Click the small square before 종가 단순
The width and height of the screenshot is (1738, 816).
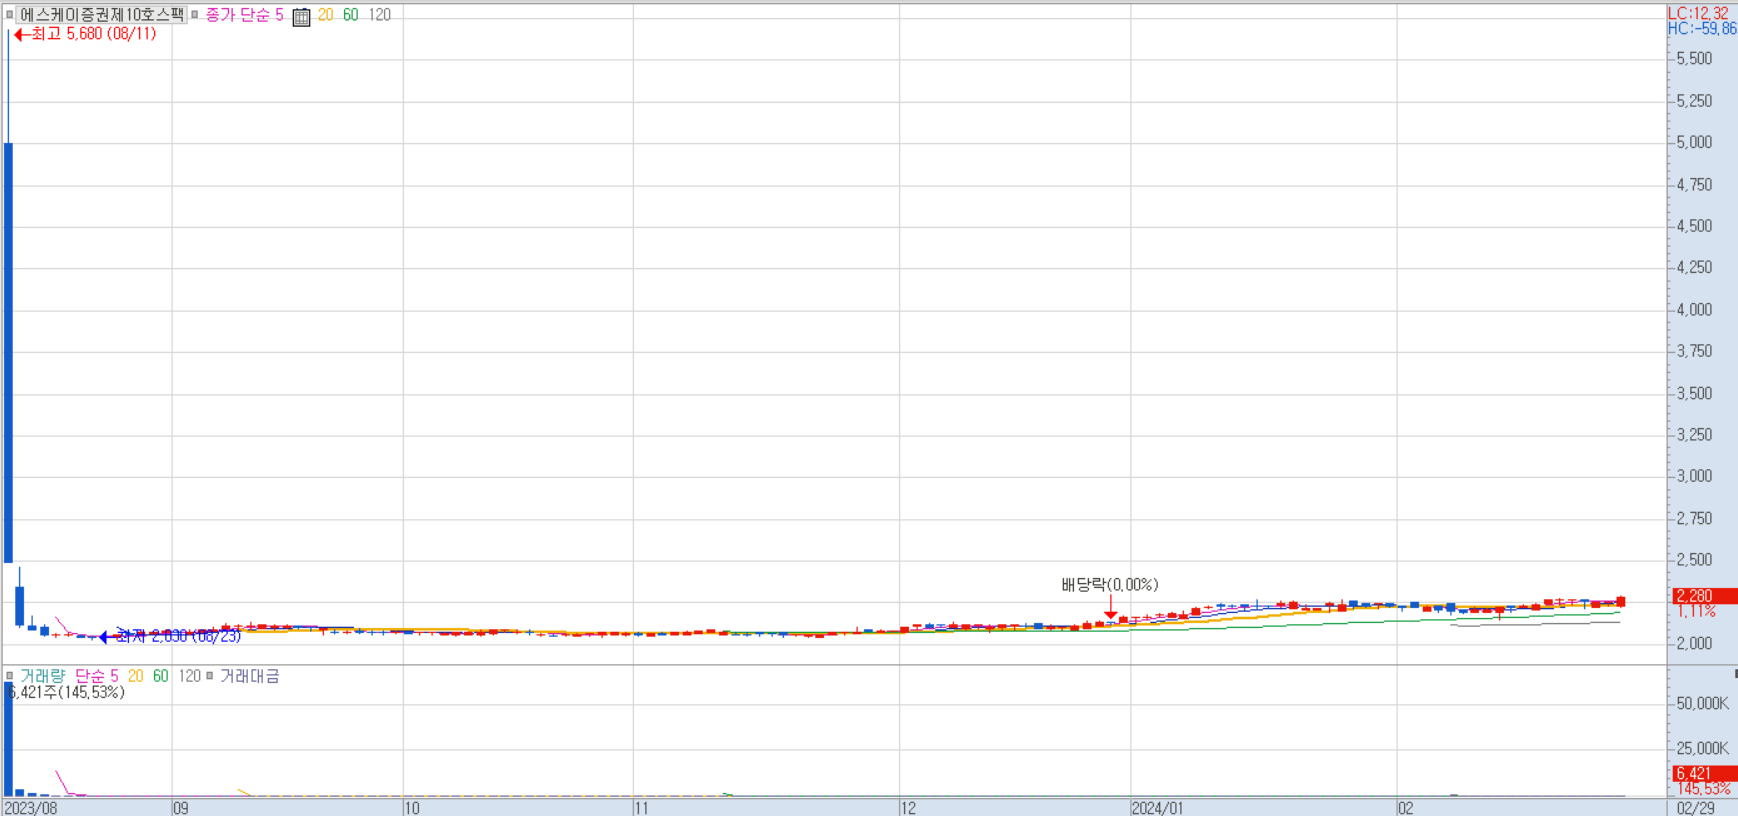coord(195,15)
